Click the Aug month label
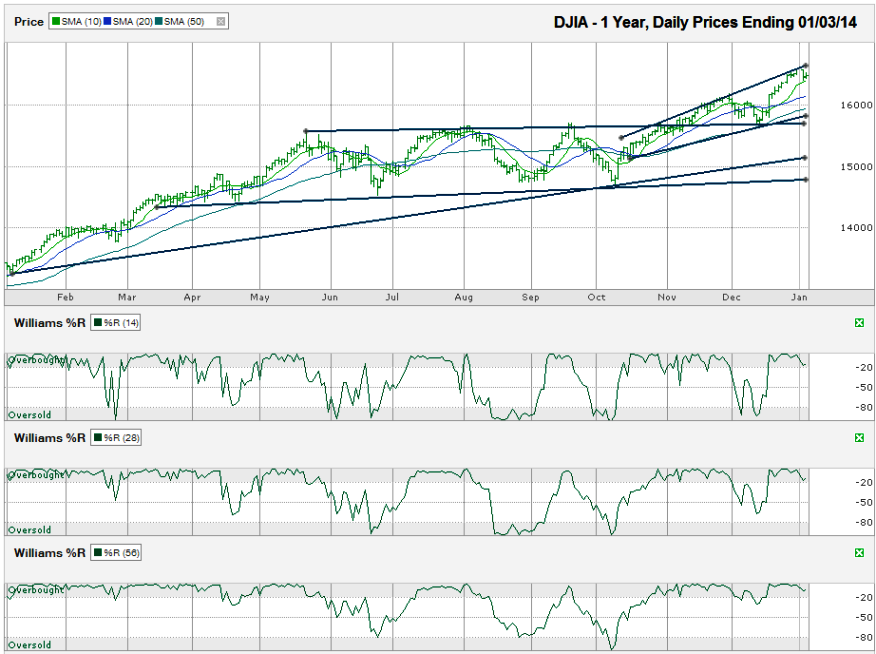This screenshot has width=876, height=654. point(464,297)
